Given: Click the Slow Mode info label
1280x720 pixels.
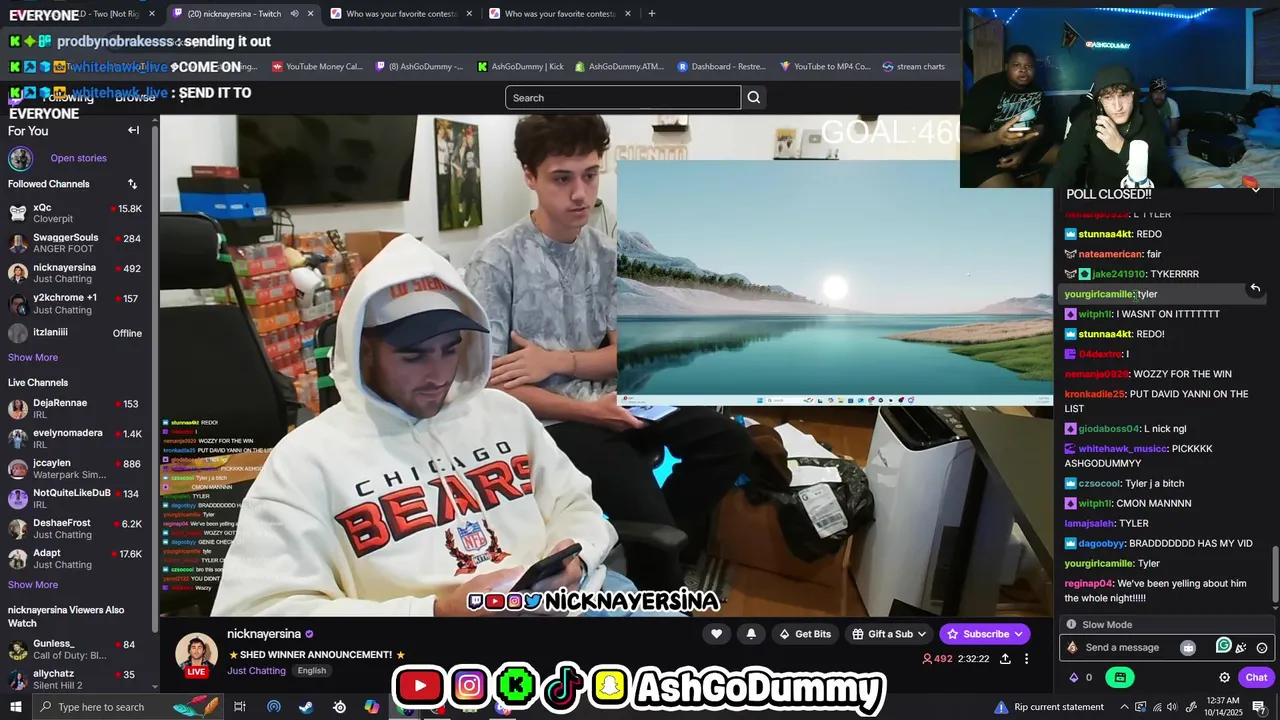Looking at the screenshot, I should [1106, 625].
